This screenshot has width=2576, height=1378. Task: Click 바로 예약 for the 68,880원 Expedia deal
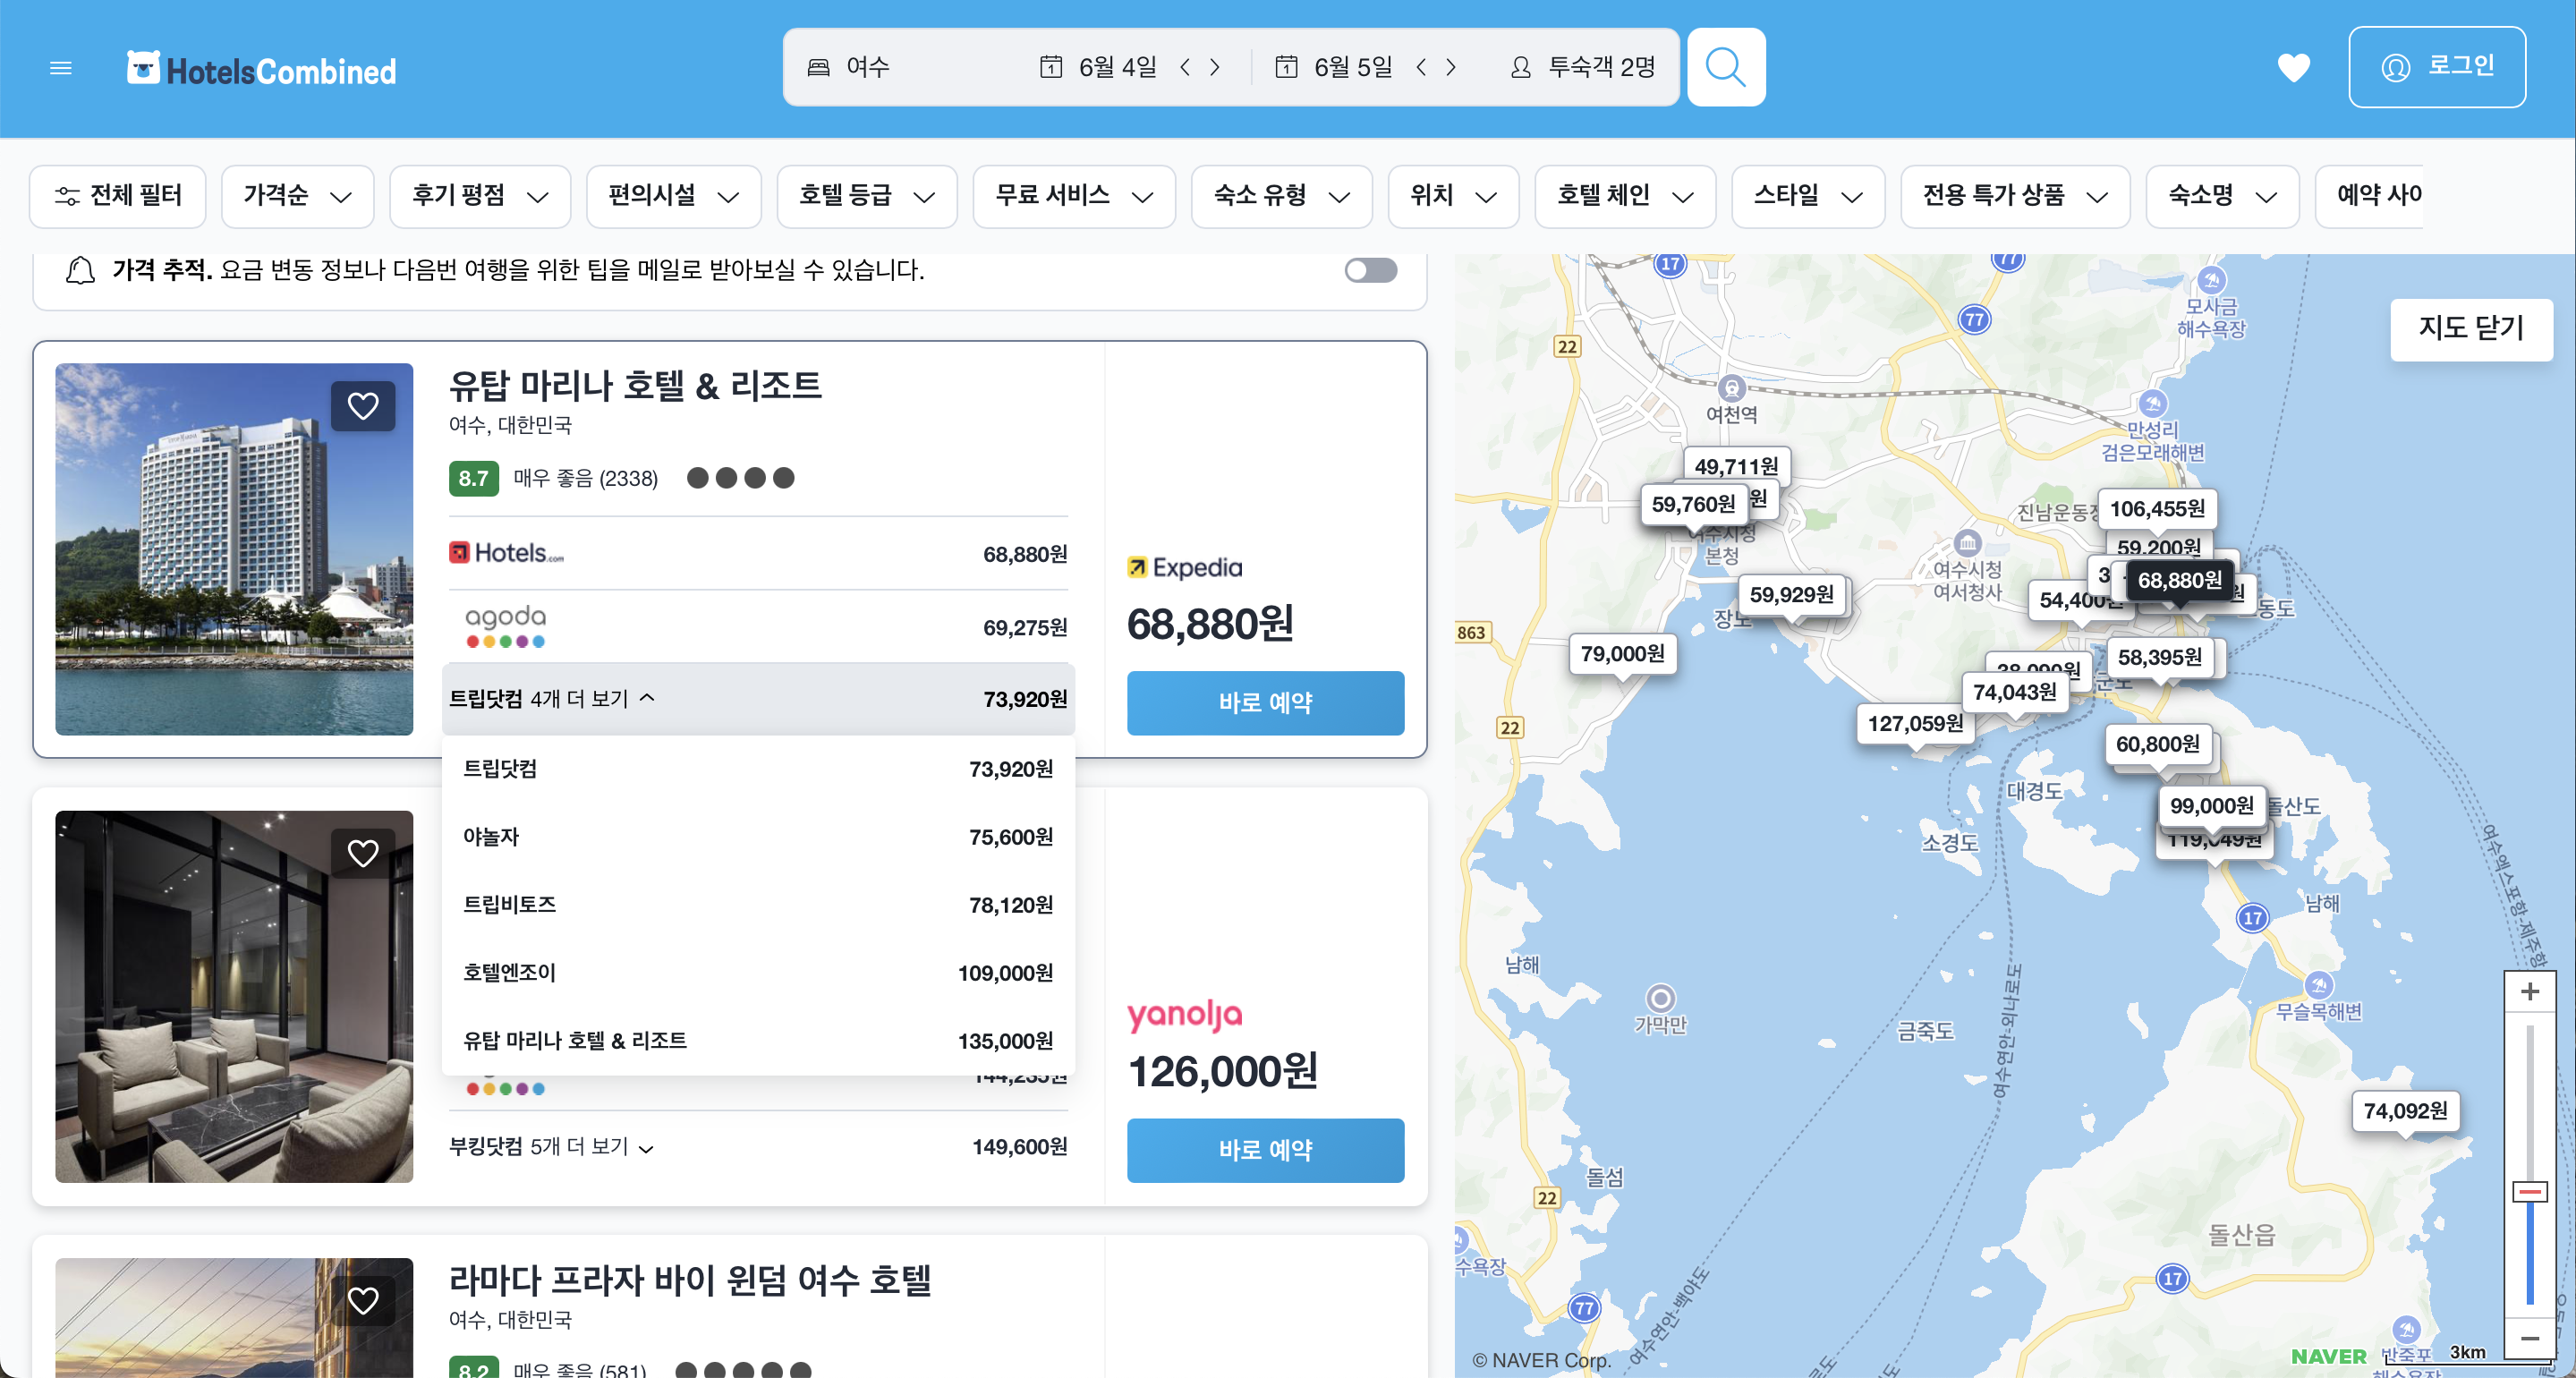1264,703
